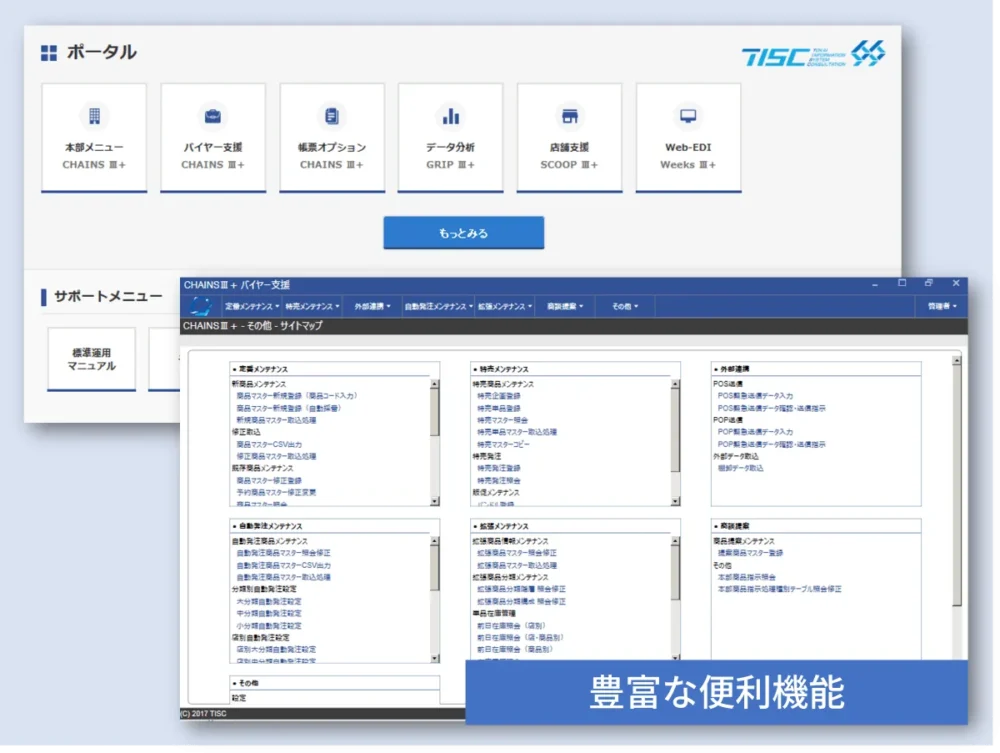The width and height of the screenshot is (1000, 753).
Task: Click the monitor icon on the Web-EDI card
Action: point(688,116)
